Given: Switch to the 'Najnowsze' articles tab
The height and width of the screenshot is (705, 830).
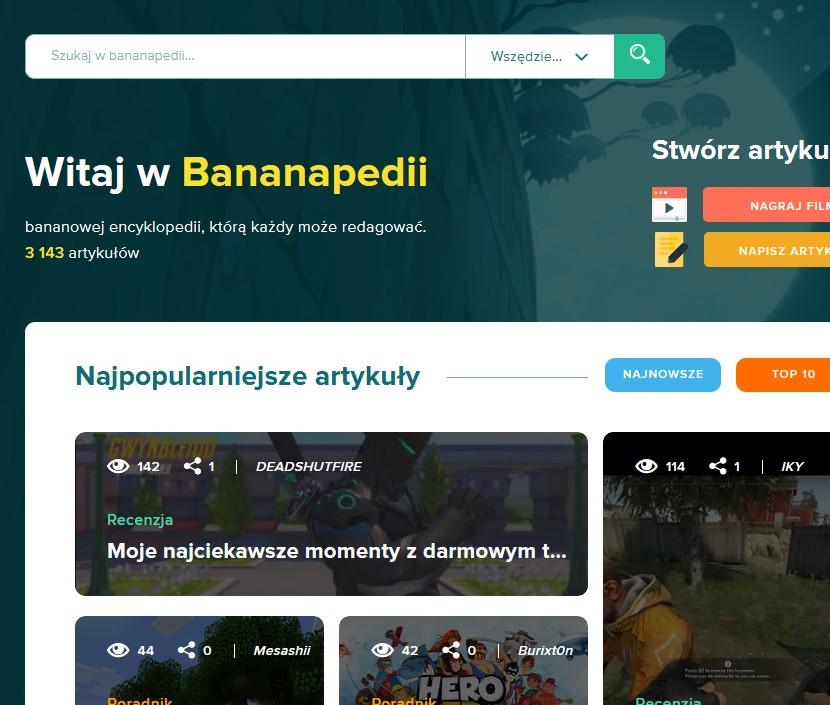Looking at the screenshot, I should [x=663, y=375].
